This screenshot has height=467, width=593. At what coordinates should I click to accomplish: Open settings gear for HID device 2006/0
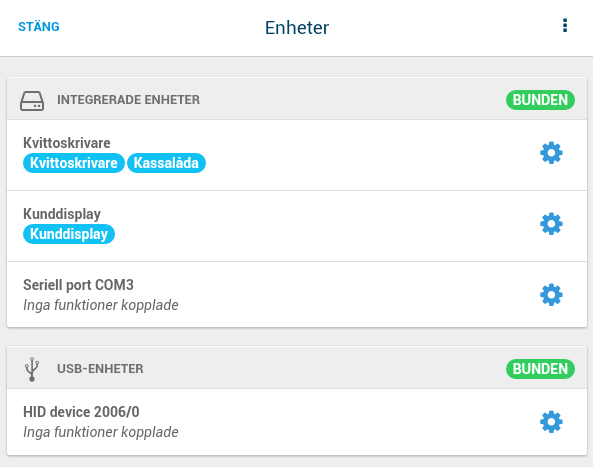[x=551, y=422]
